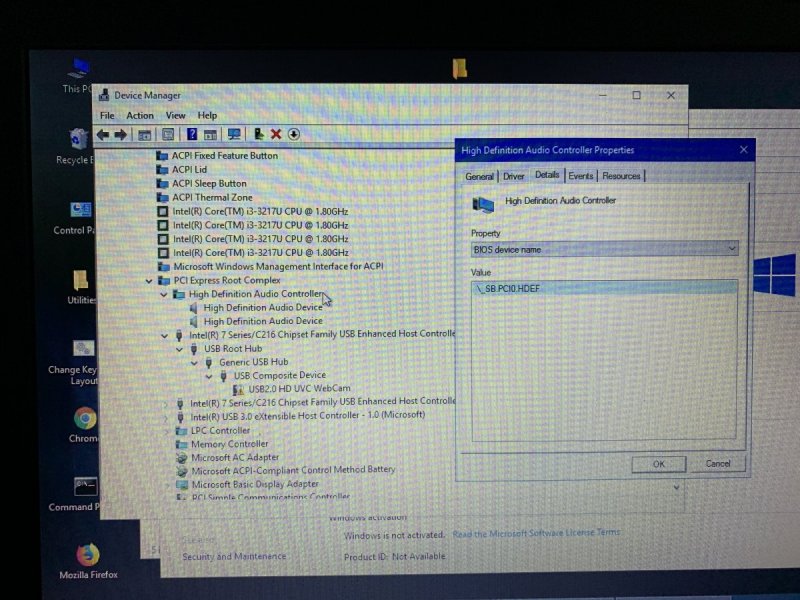Image resolution: width=800 pixels, height=600 pixels.
Task: Click the scroll-down arrow of the device tree
Action: [x=677, y=488]
